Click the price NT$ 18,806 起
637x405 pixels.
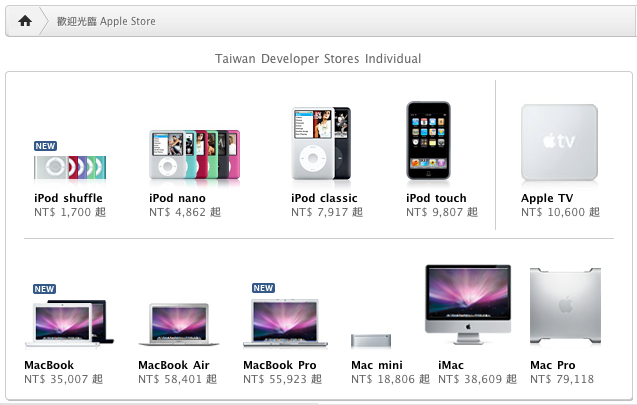pos(390,379)
